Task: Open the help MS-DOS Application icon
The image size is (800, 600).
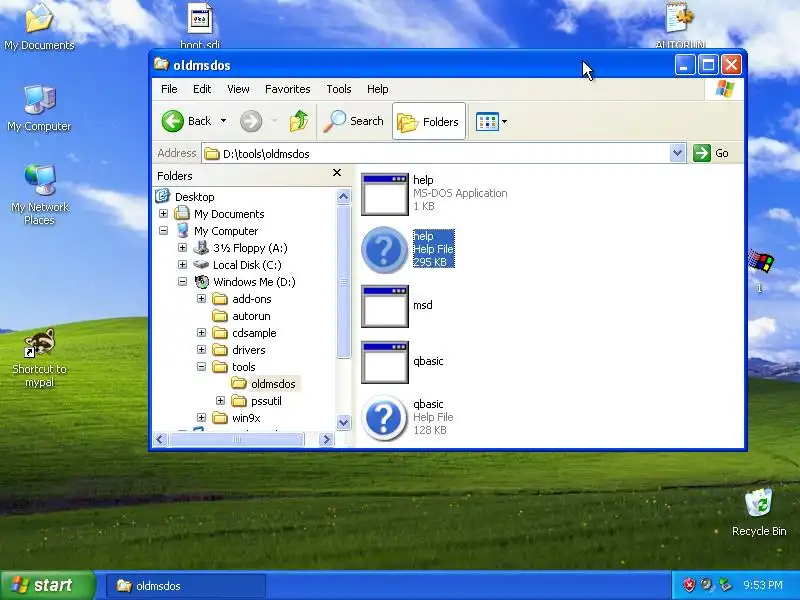Action: [385, 194]
